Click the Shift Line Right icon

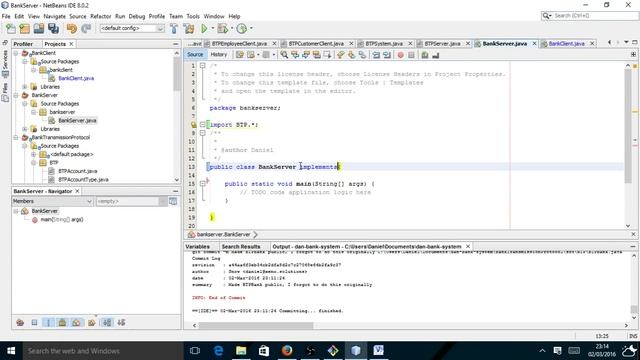pos(387,55)
